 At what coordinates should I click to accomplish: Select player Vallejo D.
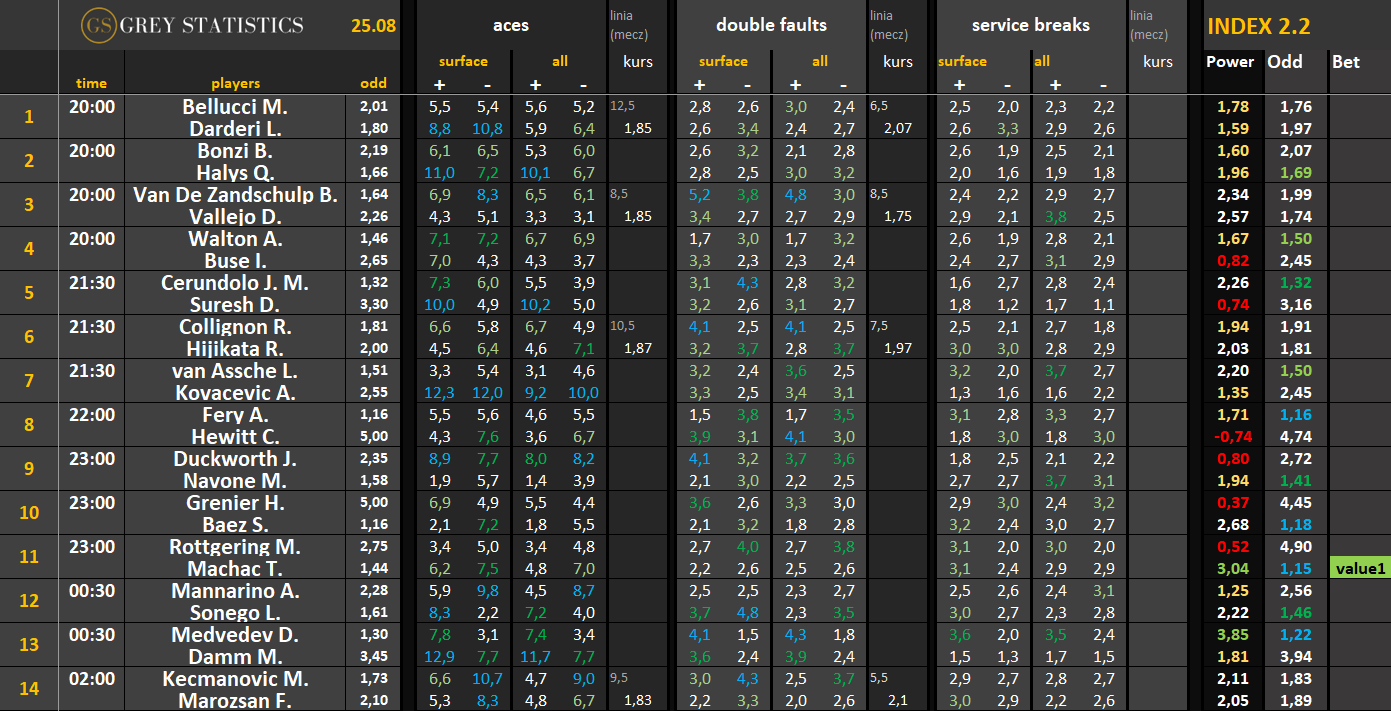coord(235,216)
